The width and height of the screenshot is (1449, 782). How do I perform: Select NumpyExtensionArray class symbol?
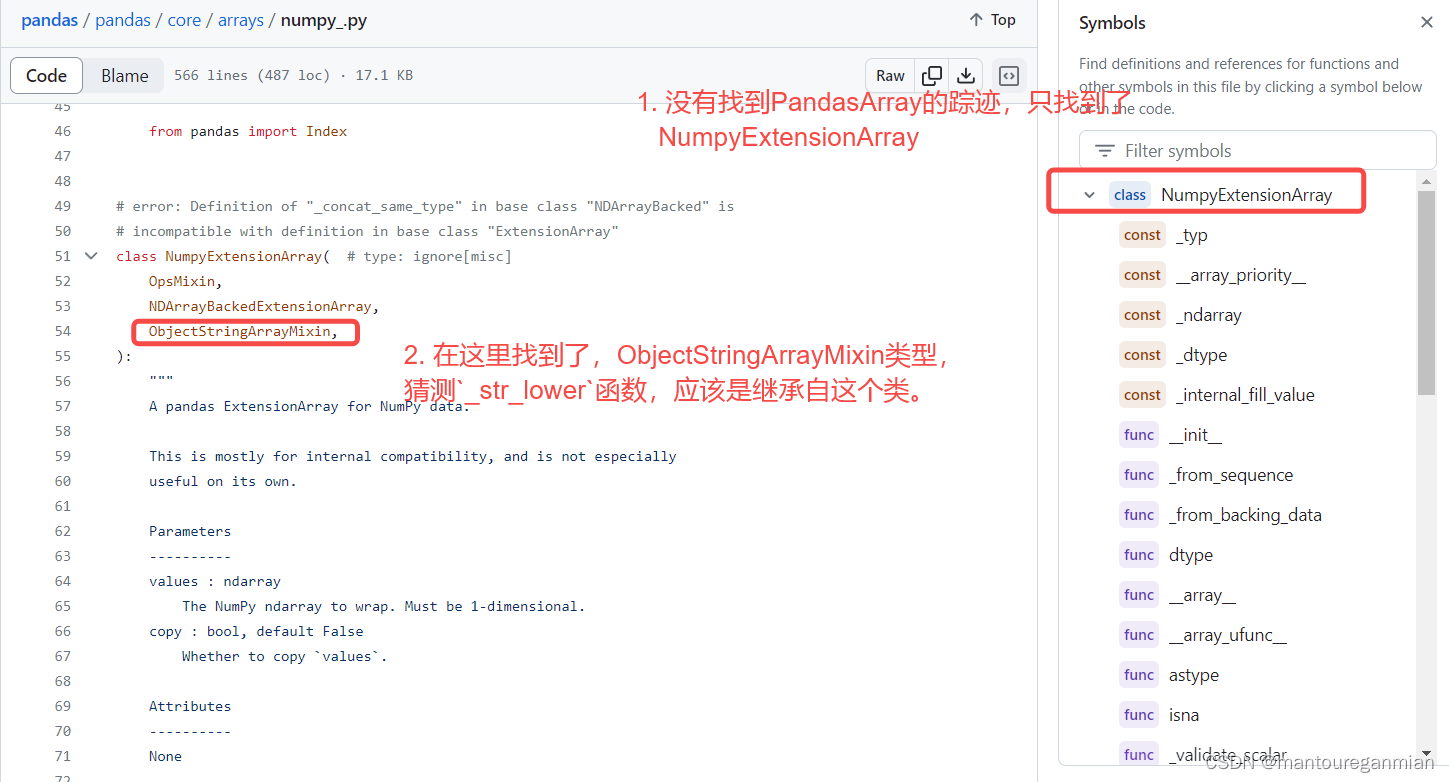[1246, 195]
